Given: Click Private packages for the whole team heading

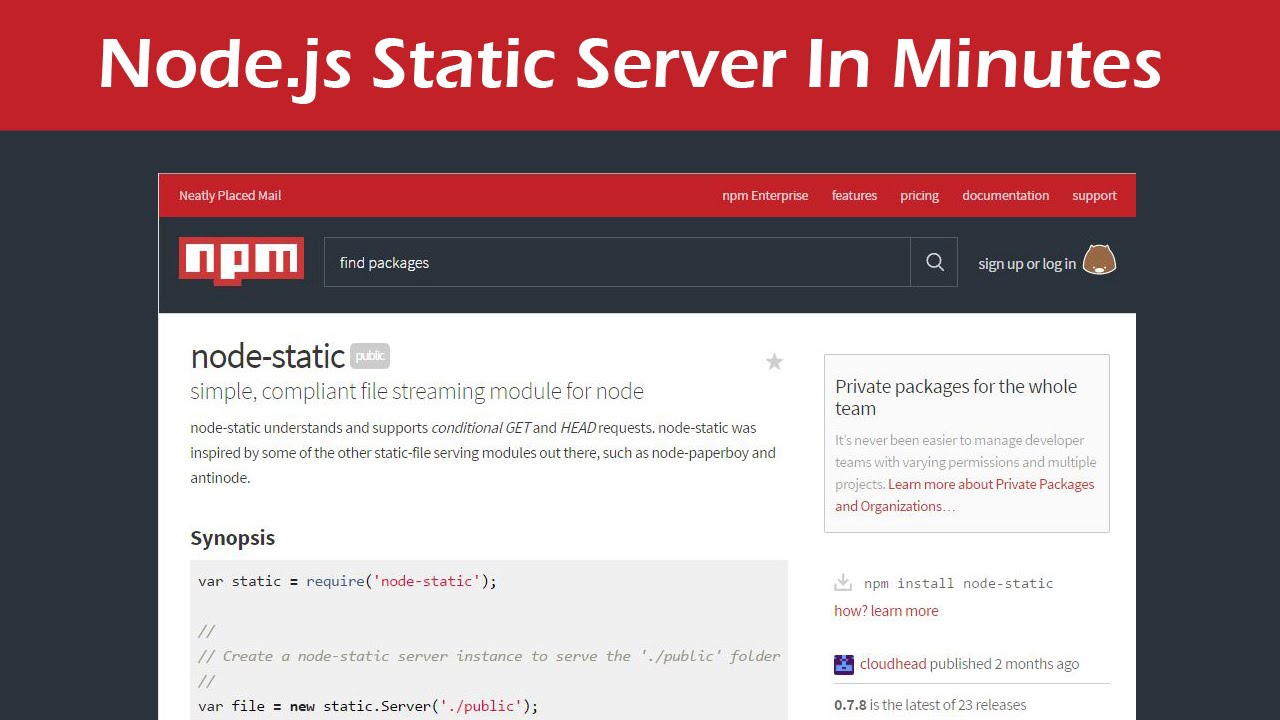Looking at the screenshot, I should click(956, 397).
